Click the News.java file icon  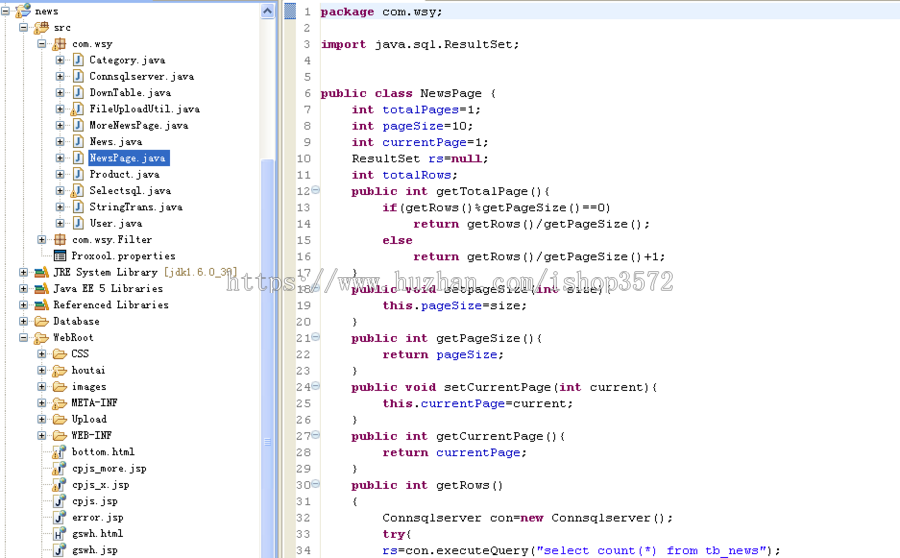tap(79, 141)
